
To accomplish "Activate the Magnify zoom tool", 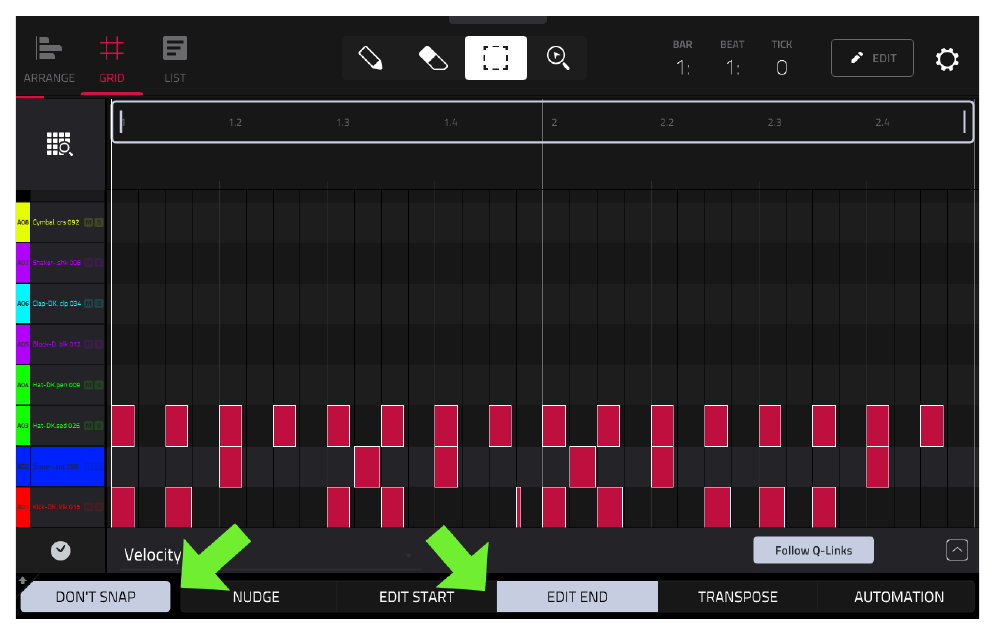I will click(558, 58).
